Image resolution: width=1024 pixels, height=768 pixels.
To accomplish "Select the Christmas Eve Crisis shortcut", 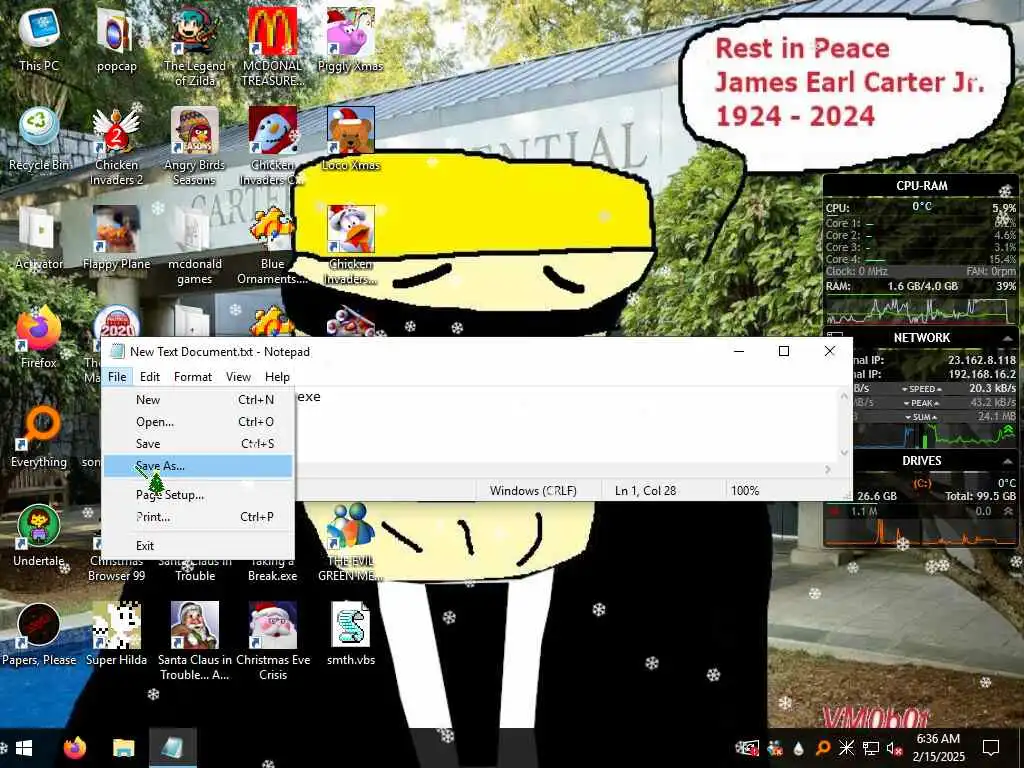I will 272,641.
